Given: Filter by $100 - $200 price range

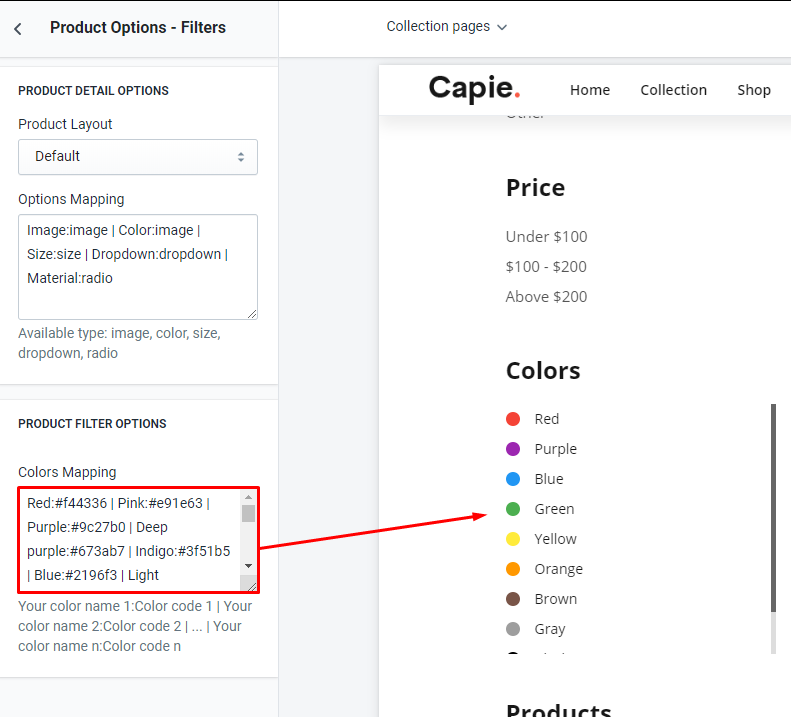Looking at the screenshot, I should tap(547, 267).
